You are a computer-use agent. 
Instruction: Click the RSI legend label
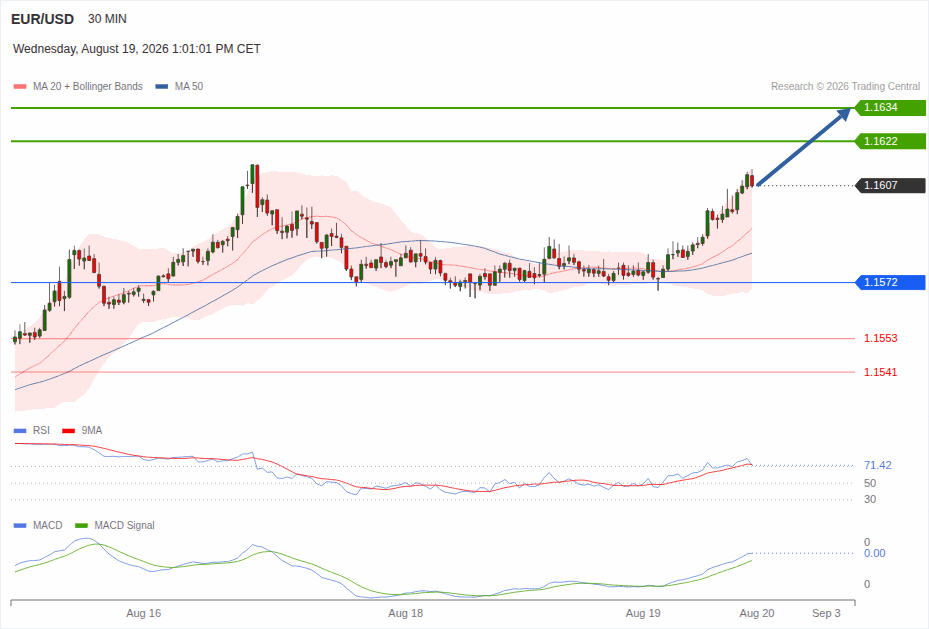[41, 431]
